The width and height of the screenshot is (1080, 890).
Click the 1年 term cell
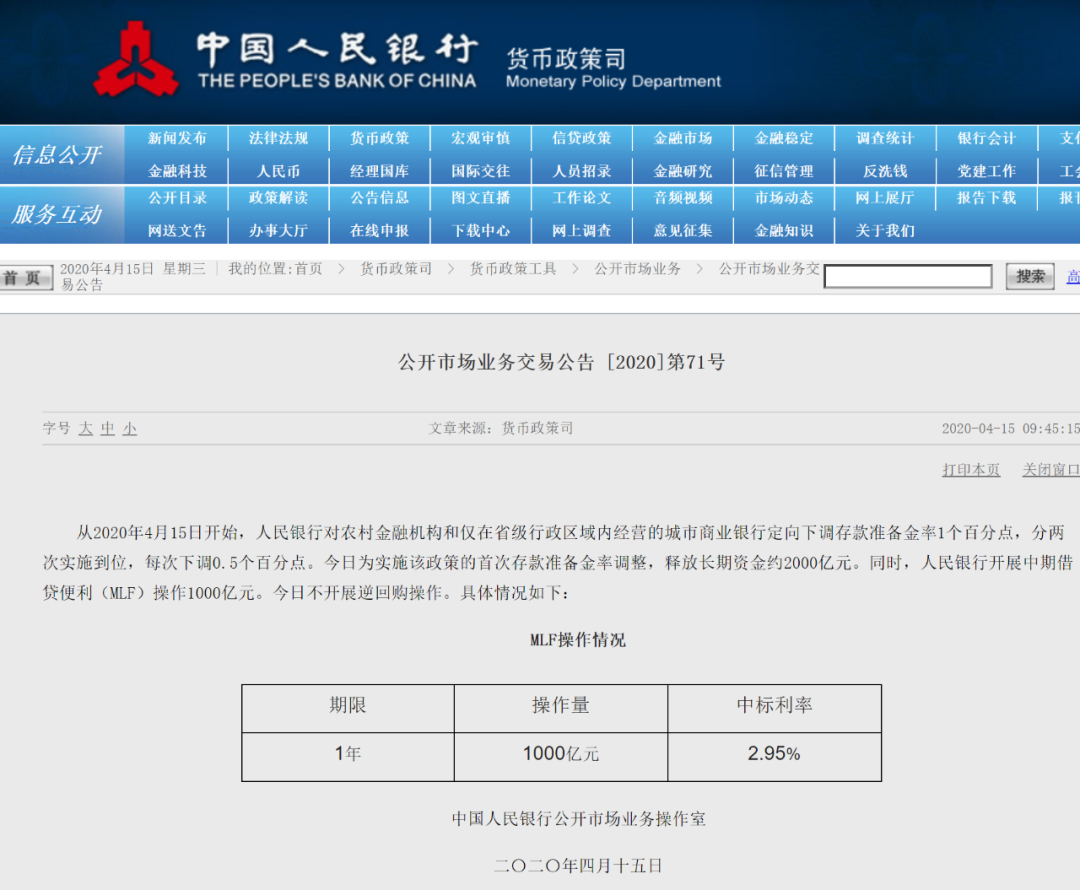pos(348,756)
